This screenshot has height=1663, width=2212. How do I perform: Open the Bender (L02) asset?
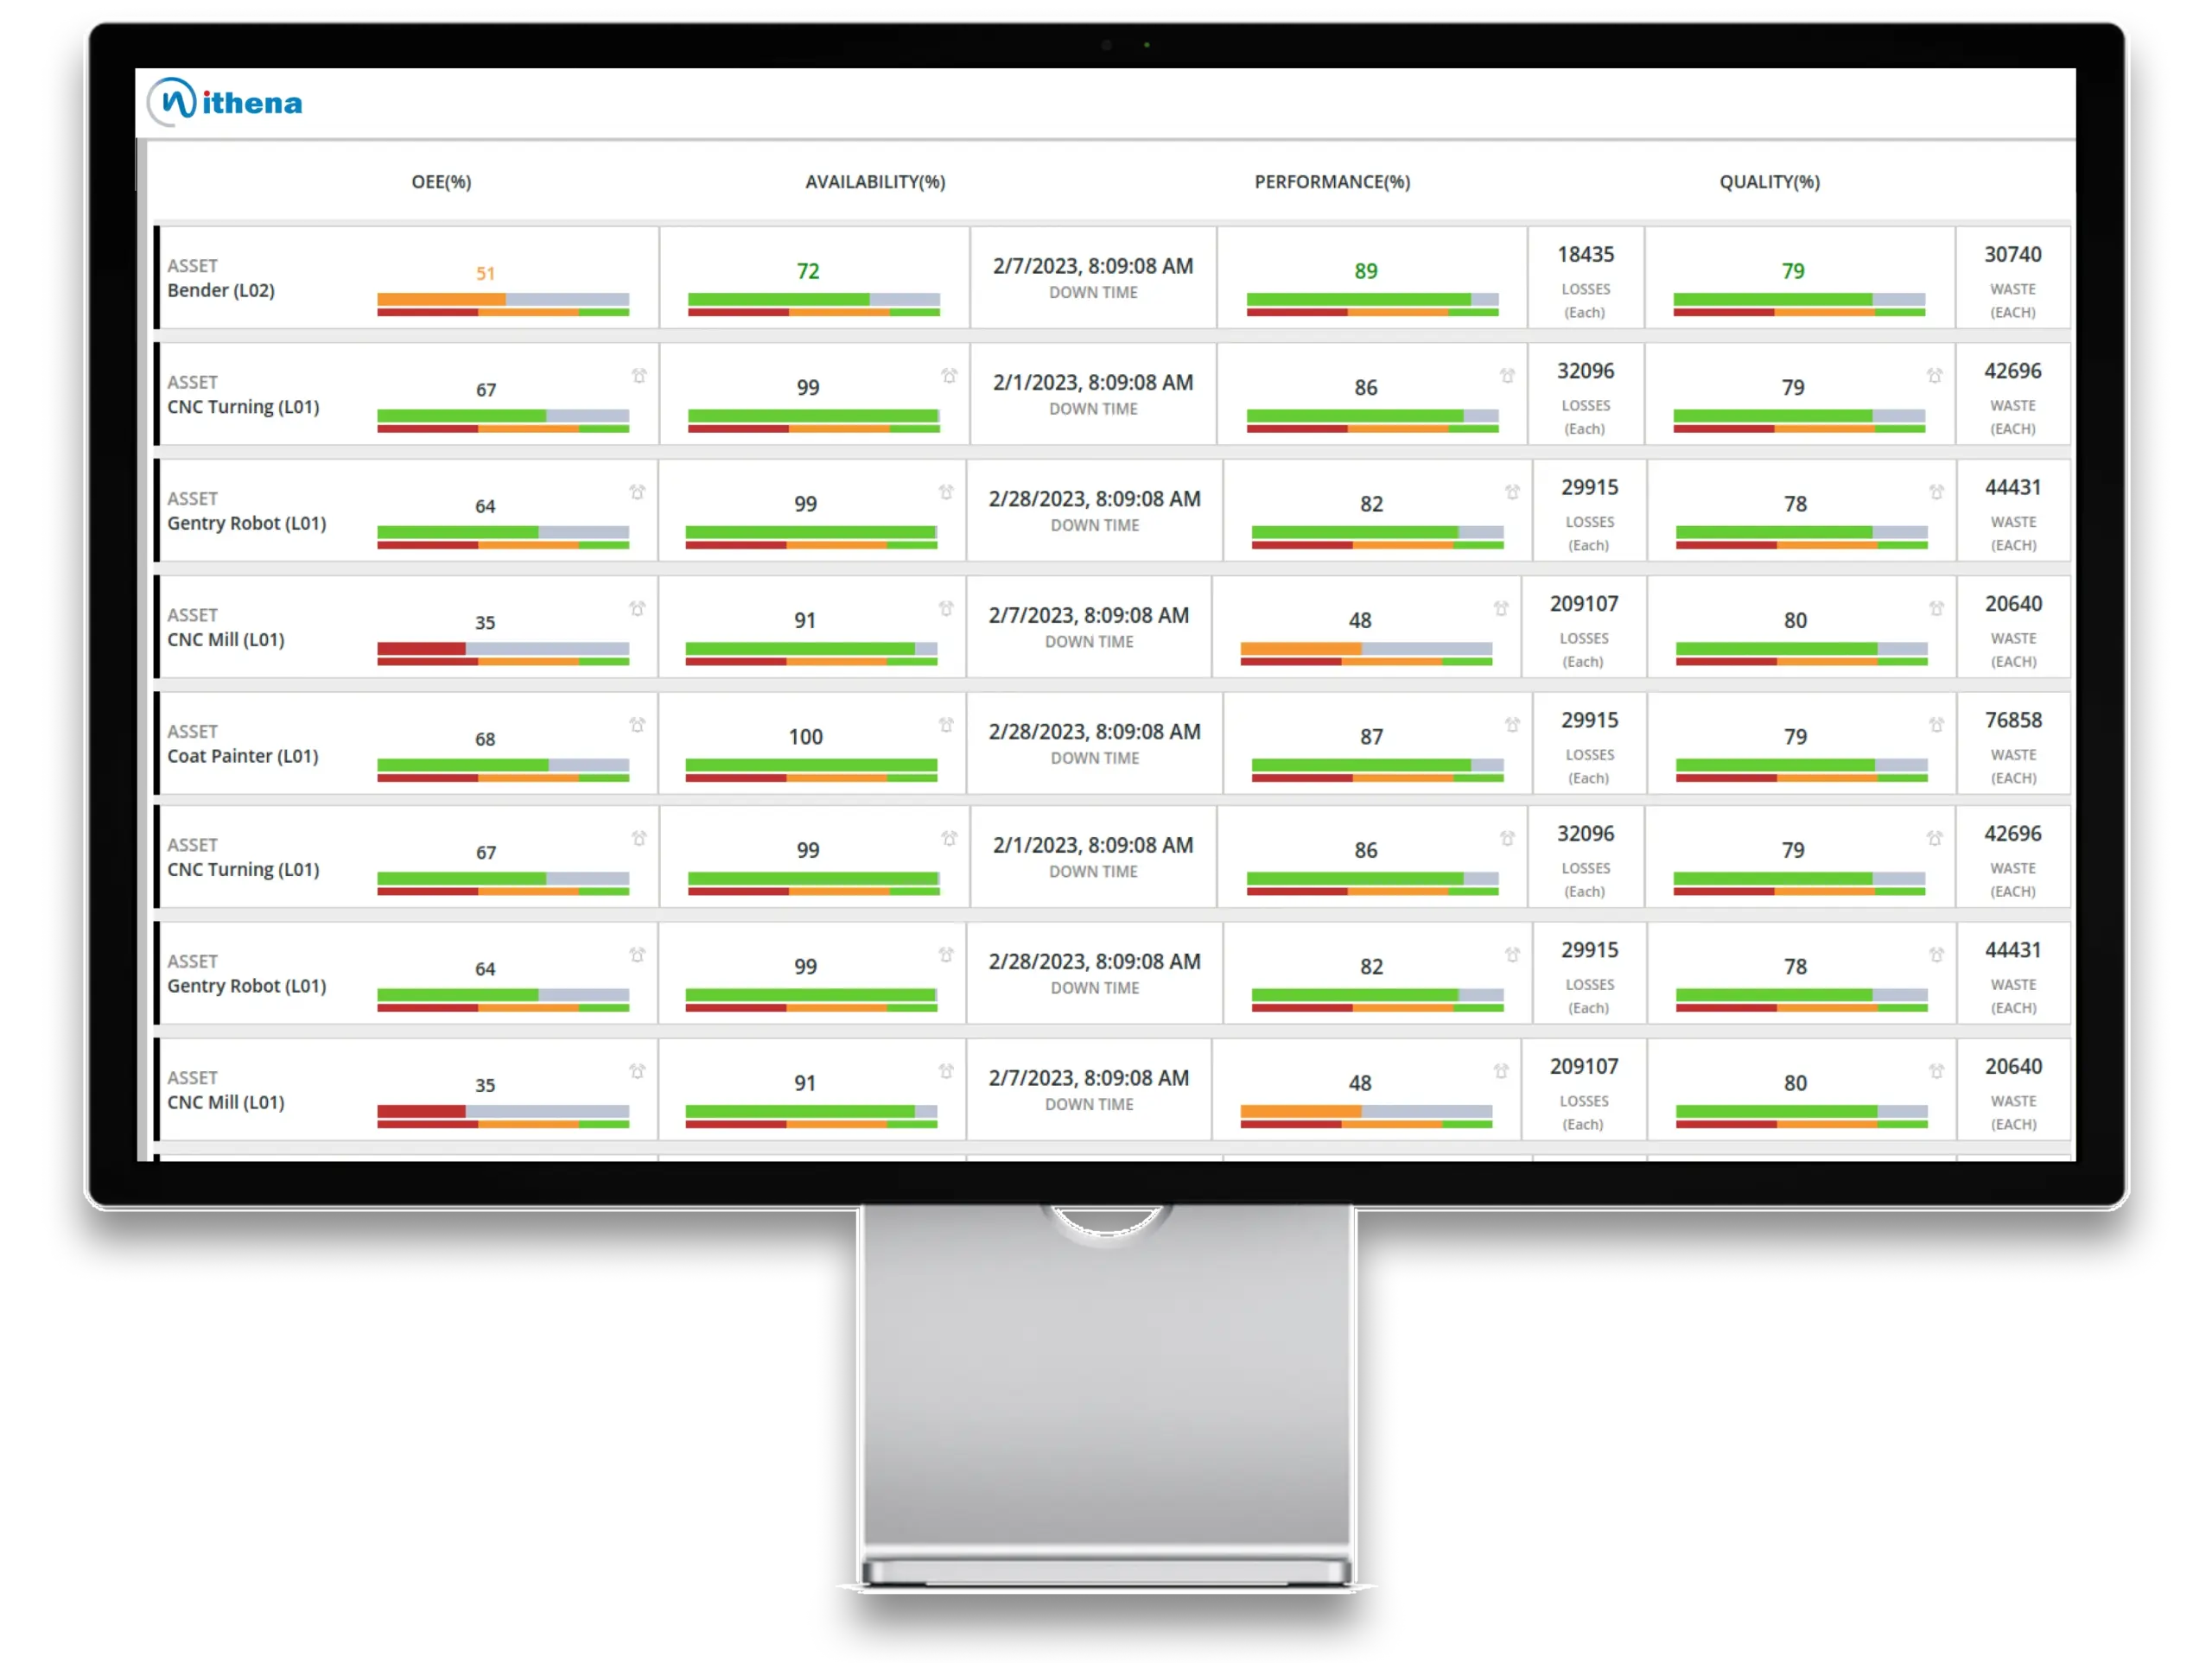click(221, 290)
